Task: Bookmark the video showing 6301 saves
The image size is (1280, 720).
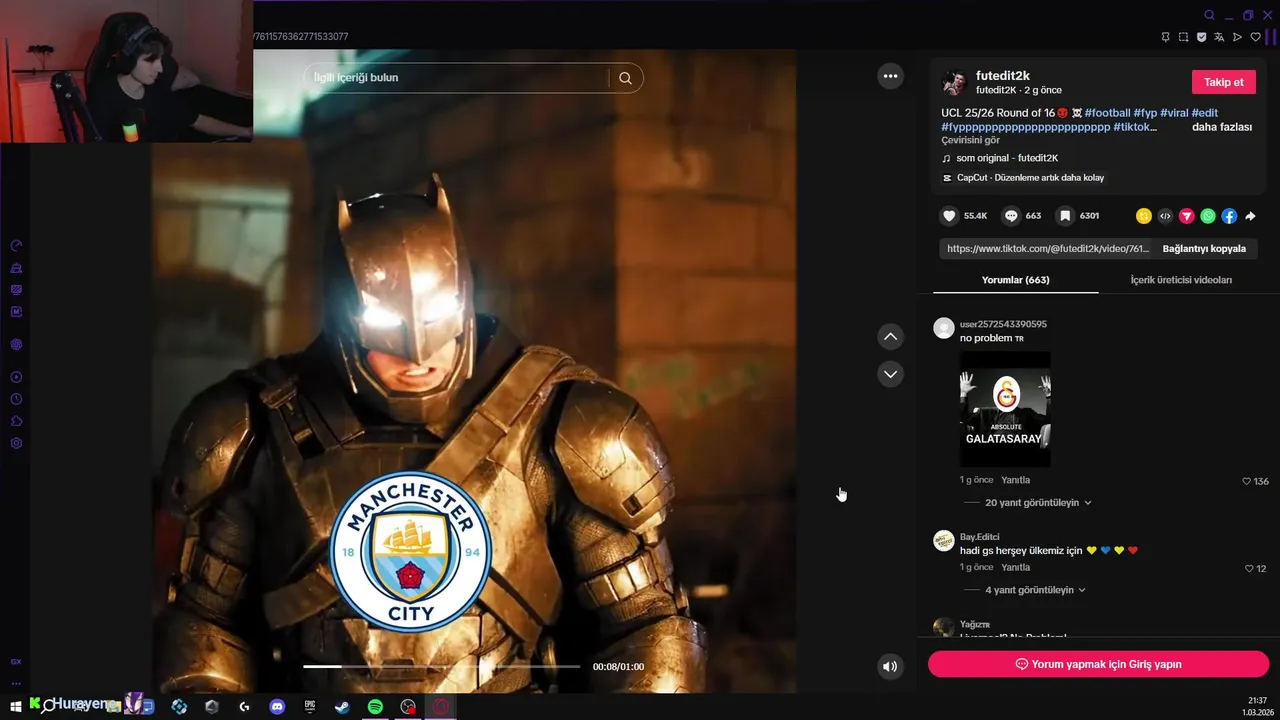Action: tap(1066, 216)
